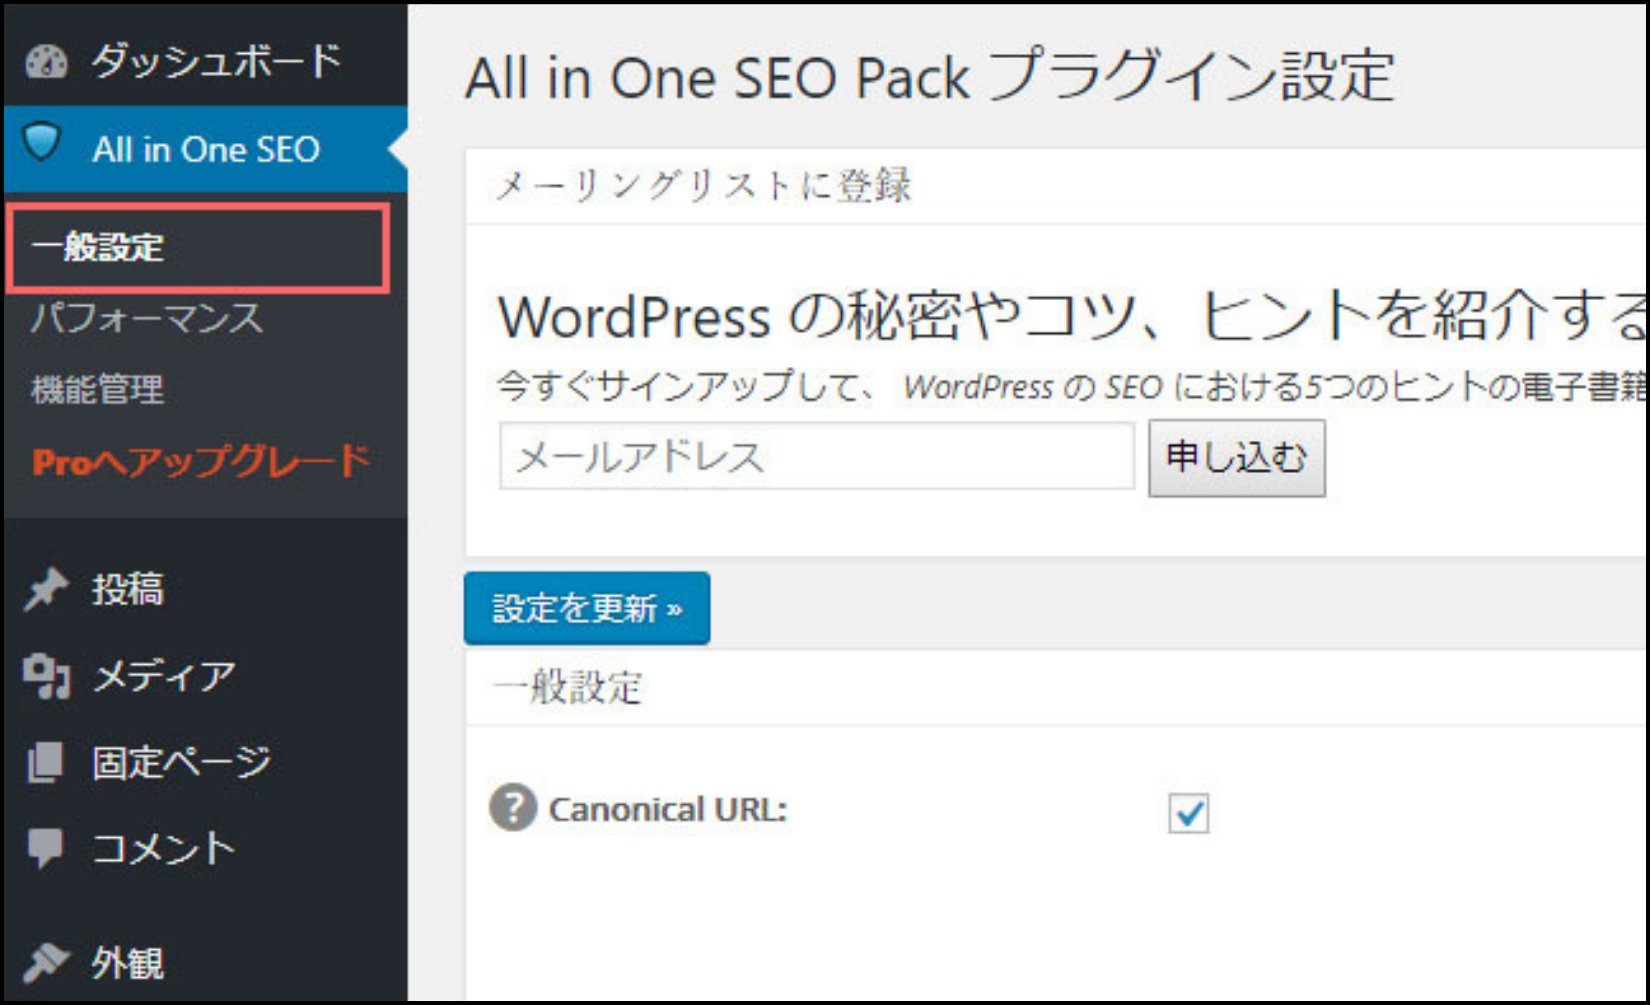Screen dimensions: 1650x1005
Task: Click the All in One SEO Pack プラグイン設定 heading
Action: tap(929, 77)
